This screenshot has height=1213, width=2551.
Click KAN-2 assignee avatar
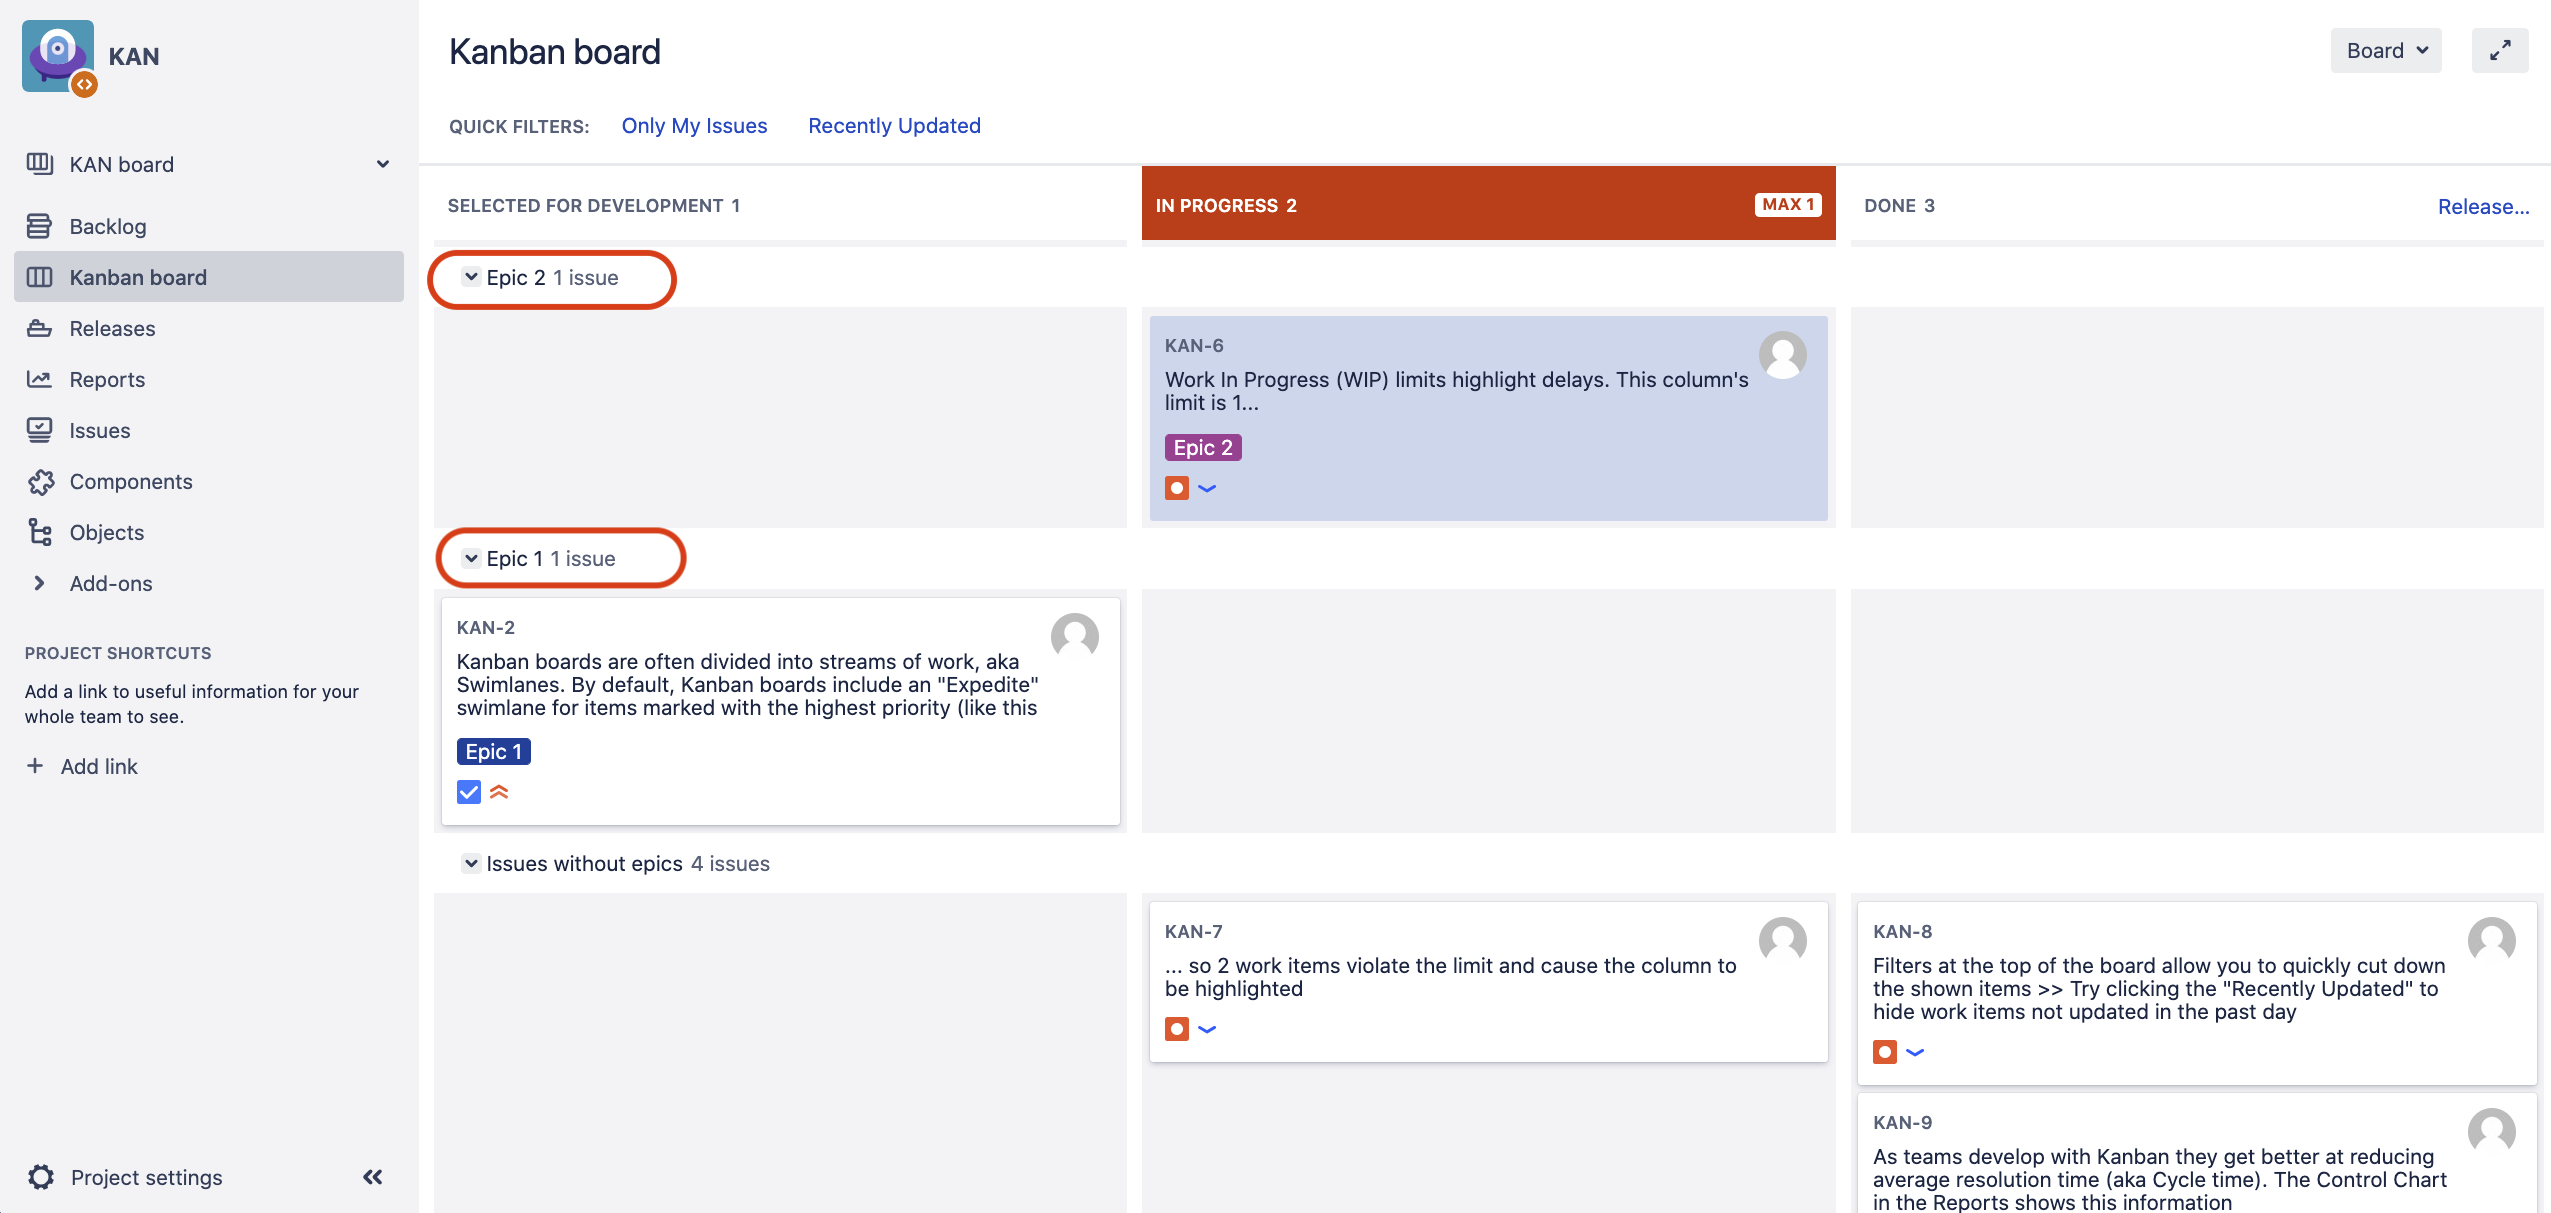pyautogui.click(x=1074, y=637)
